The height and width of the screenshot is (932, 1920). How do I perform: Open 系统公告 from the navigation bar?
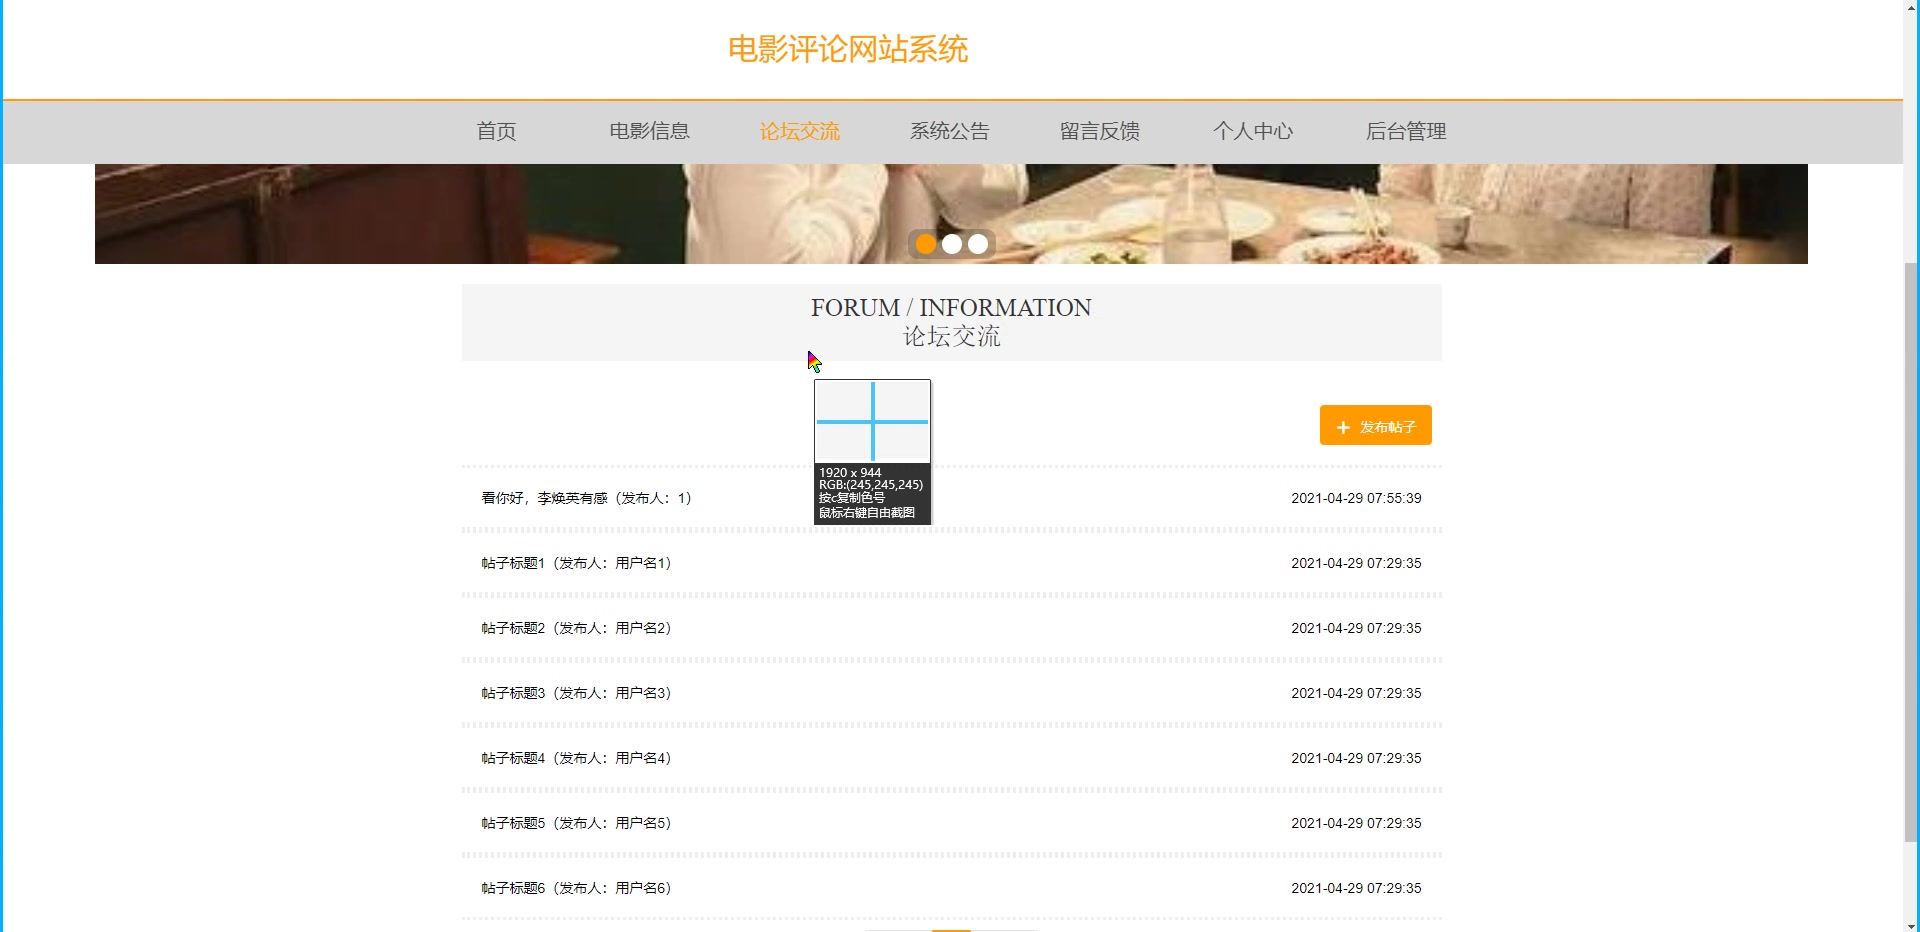click(x=949, y=131)
